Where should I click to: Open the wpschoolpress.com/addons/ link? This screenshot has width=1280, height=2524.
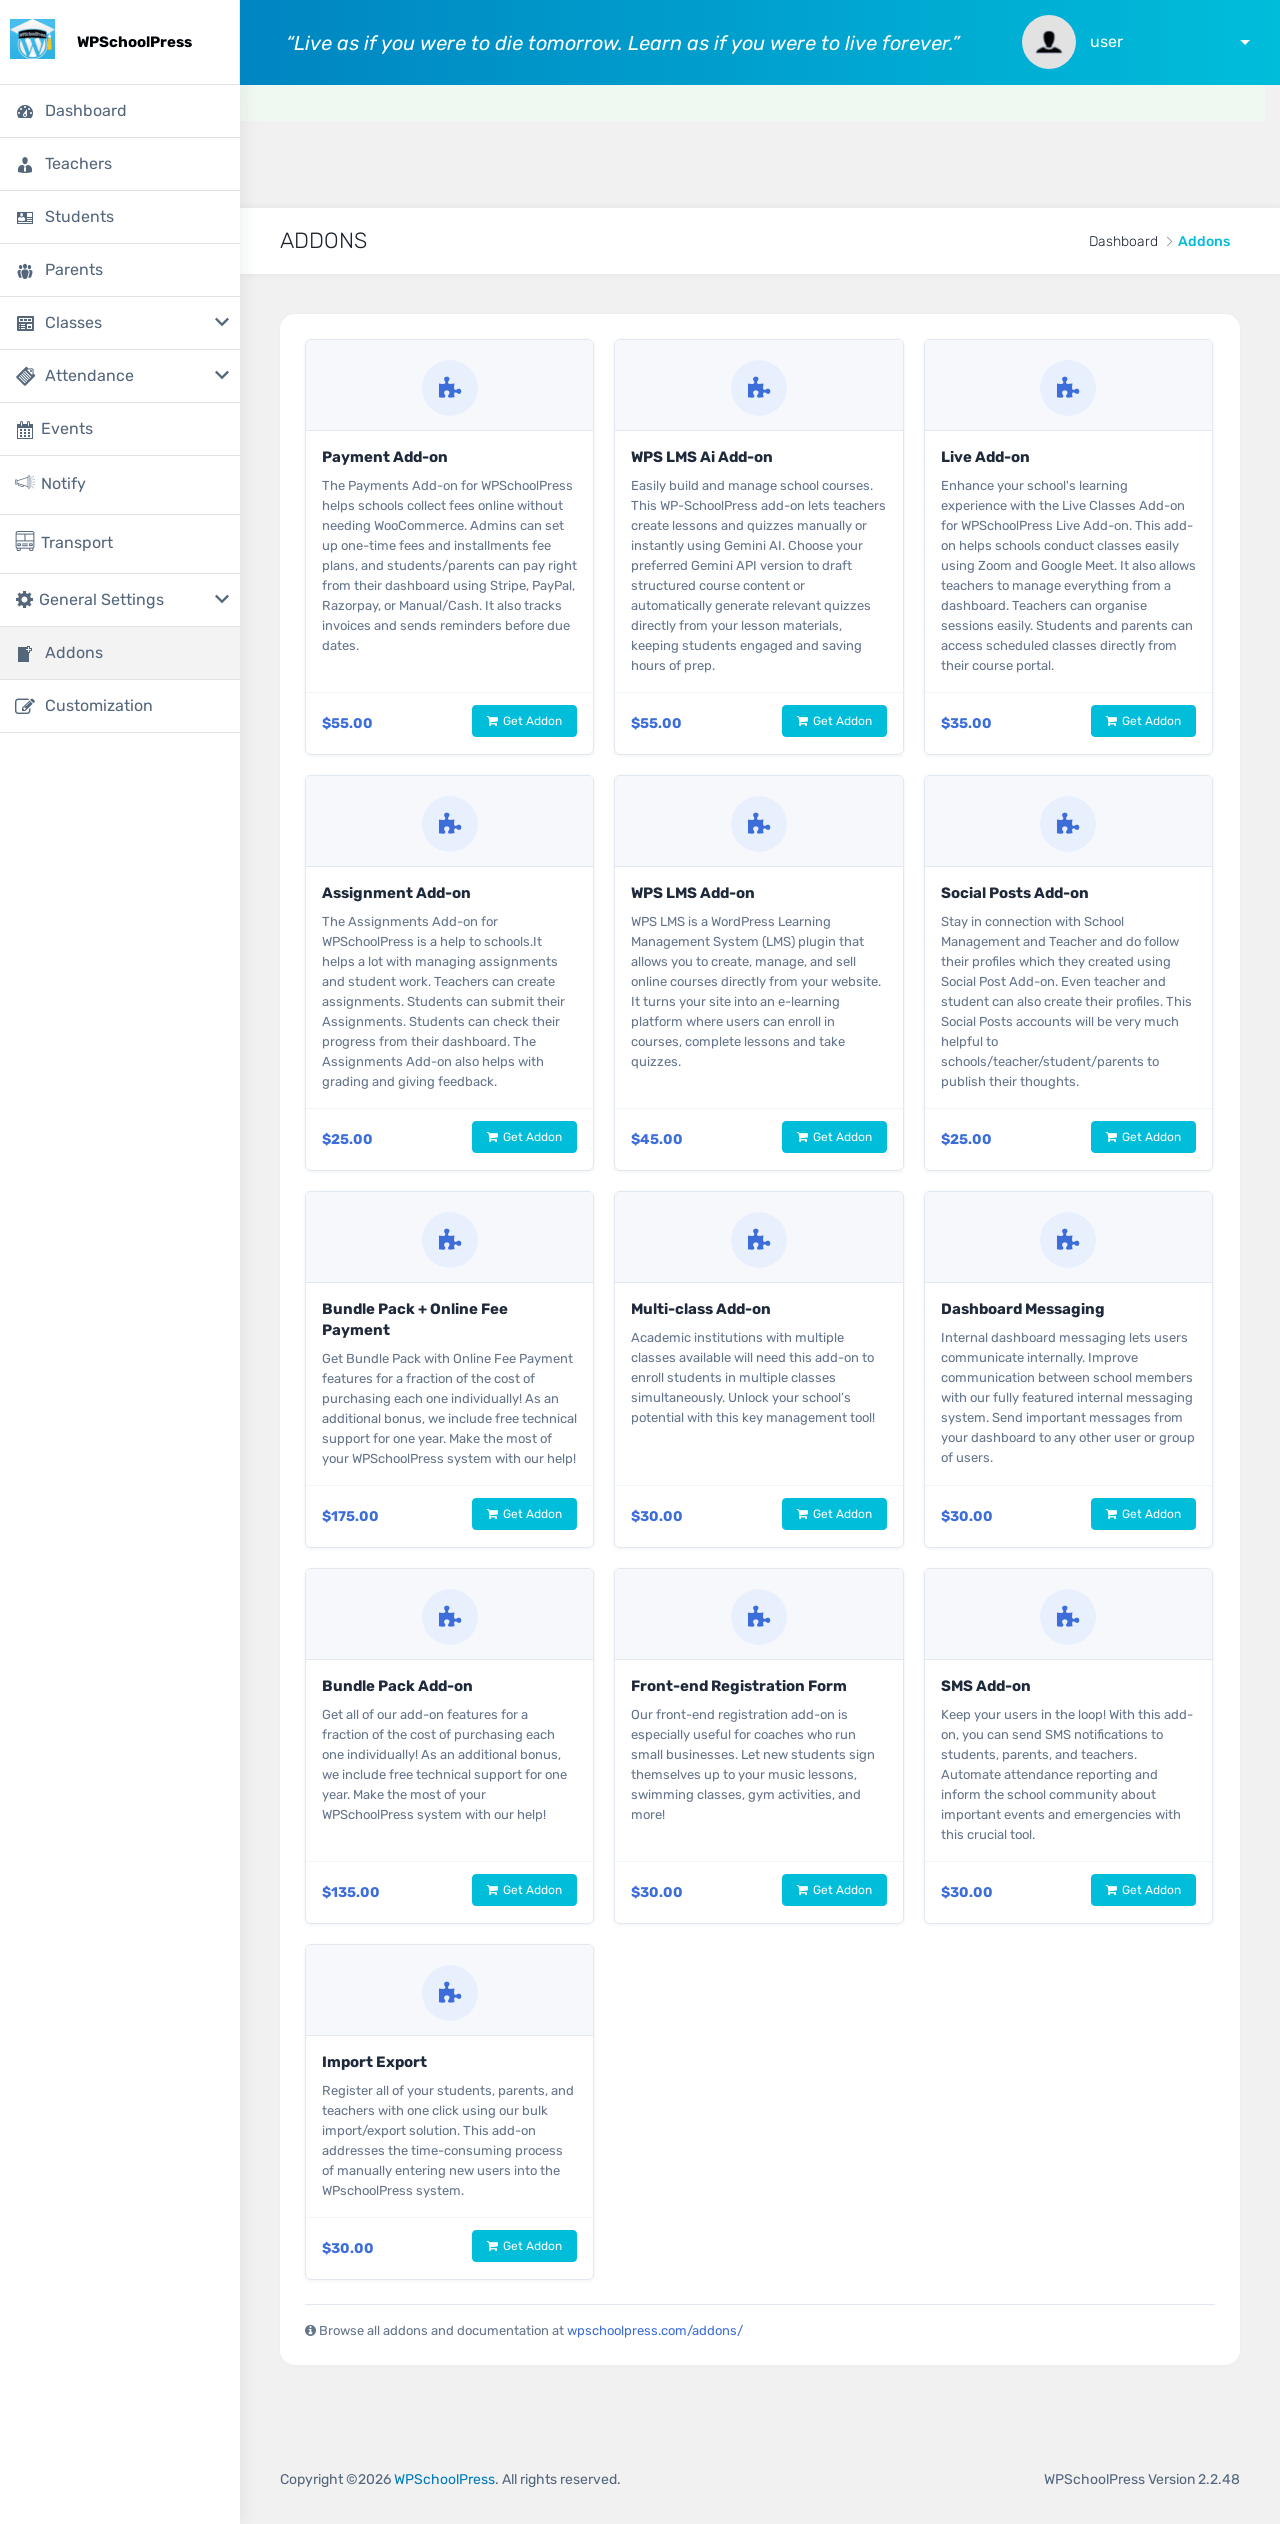655,2331
